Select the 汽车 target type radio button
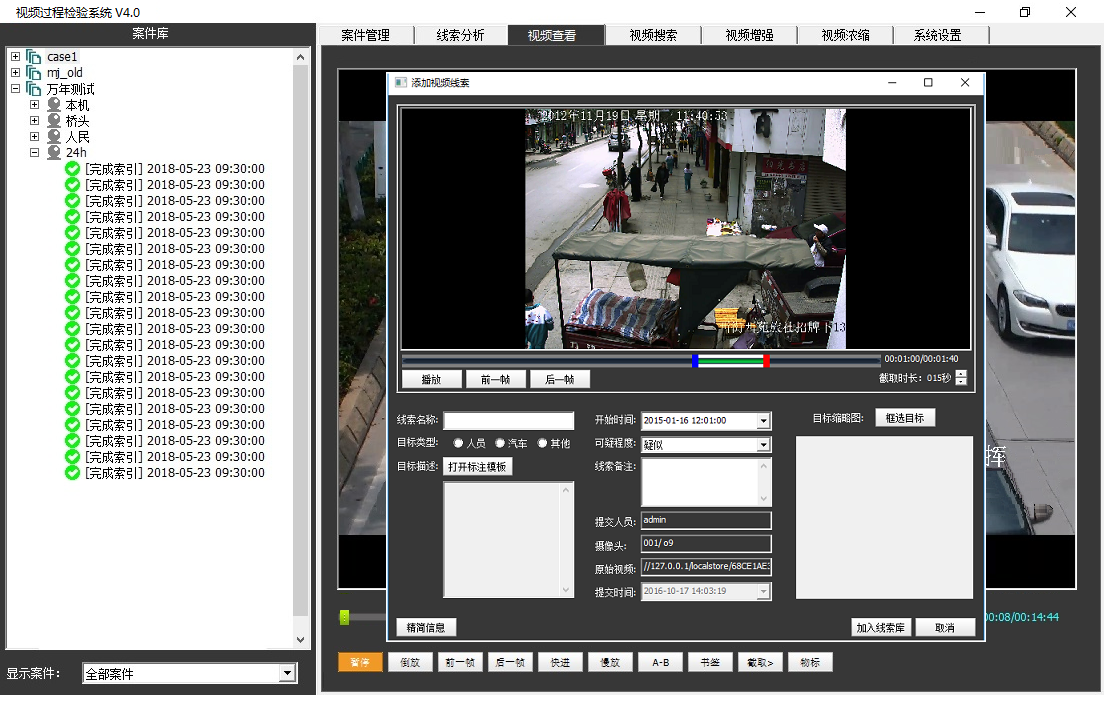Screen dimensions: 1104x712 tap(500, 443)
